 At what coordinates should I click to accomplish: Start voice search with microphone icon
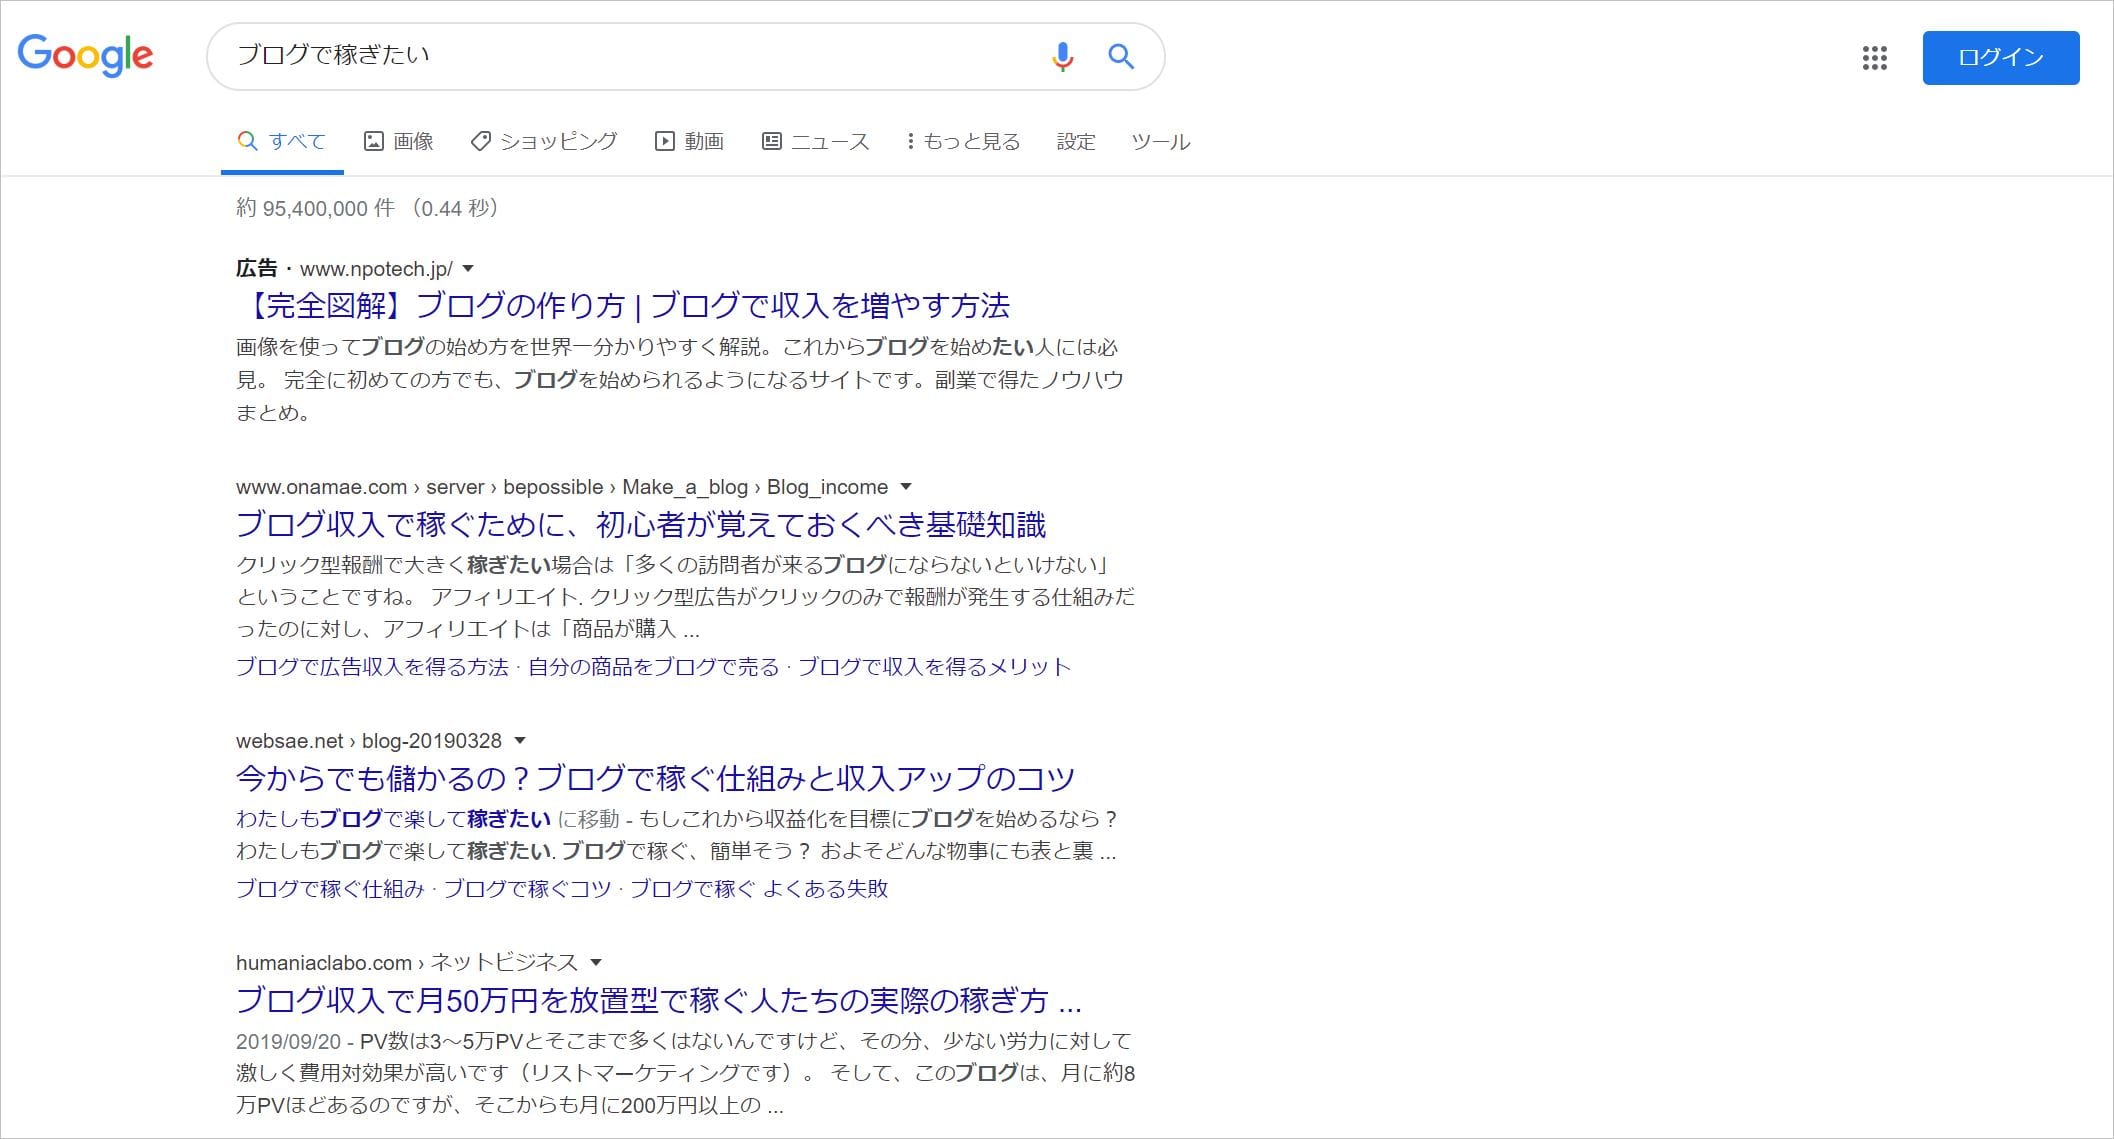coord(1062,56)
